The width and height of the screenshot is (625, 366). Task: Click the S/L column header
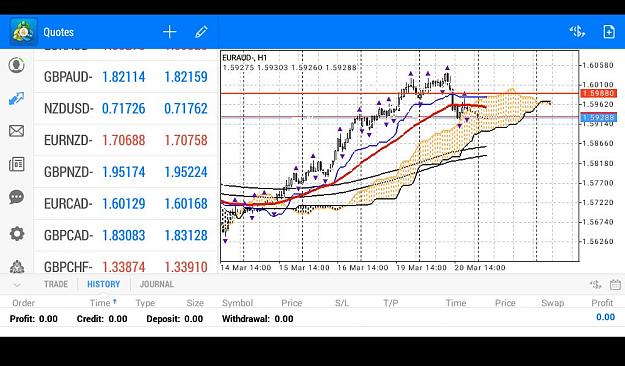coord(342,303)
